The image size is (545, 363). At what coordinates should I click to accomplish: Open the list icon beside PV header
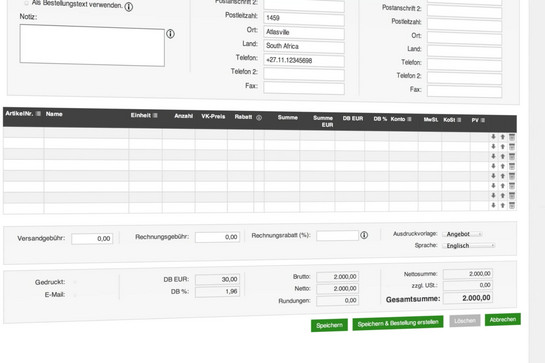tap(483, 120)
